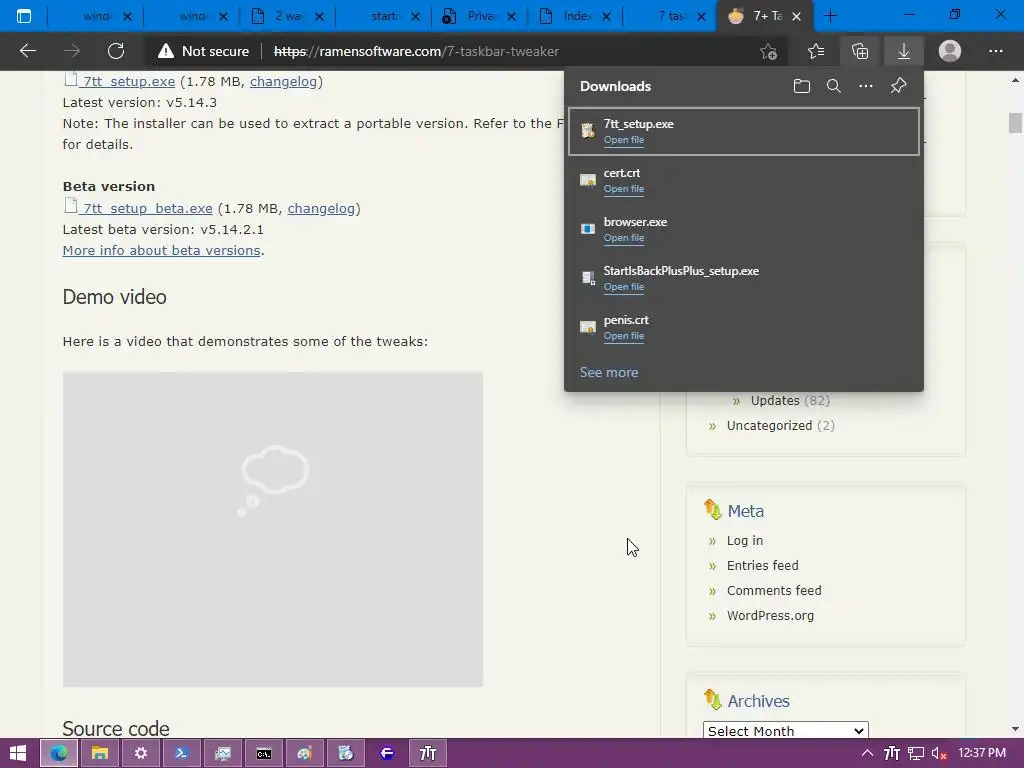1024x768 pixels.
Task: Open file for 7tt_setup.exe download
Action: click(624, 140)
